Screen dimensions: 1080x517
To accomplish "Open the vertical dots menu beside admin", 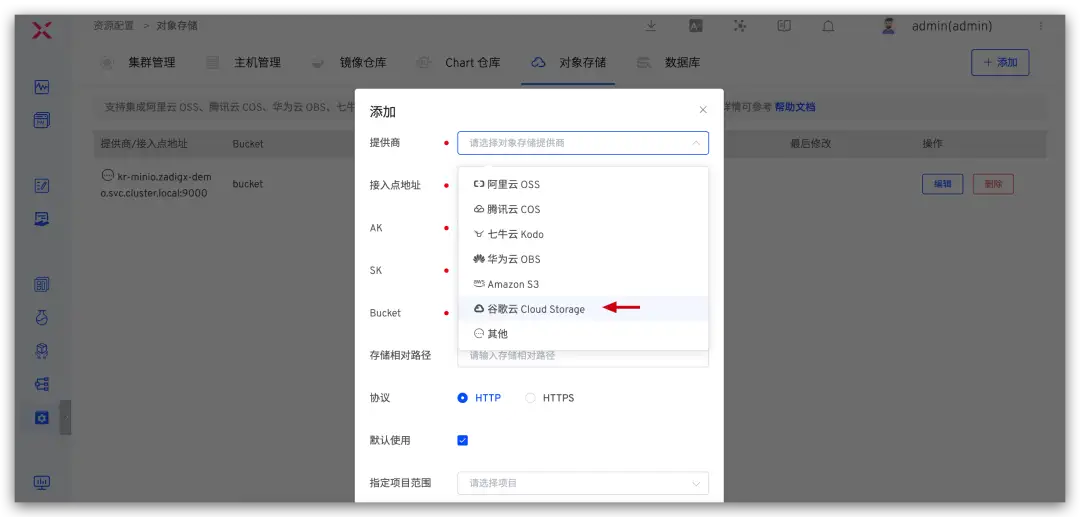I will coord(1041,26).
